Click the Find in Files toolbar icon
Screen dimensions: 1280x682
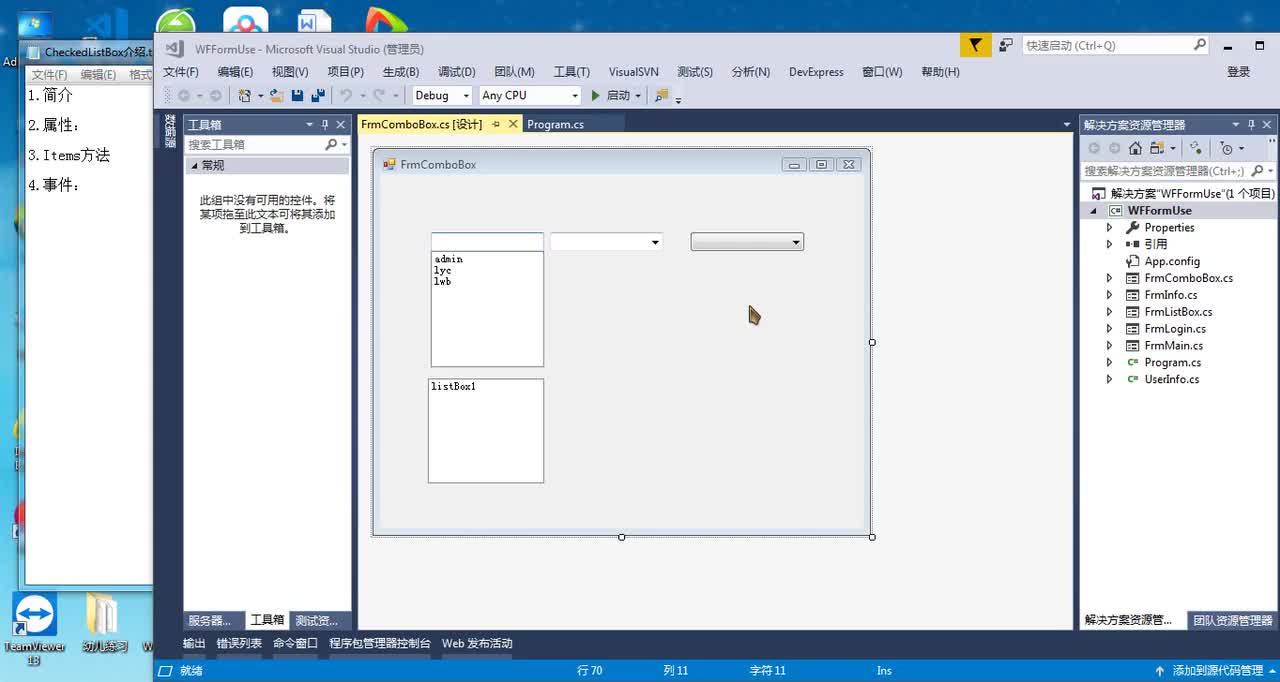[661, 95]
